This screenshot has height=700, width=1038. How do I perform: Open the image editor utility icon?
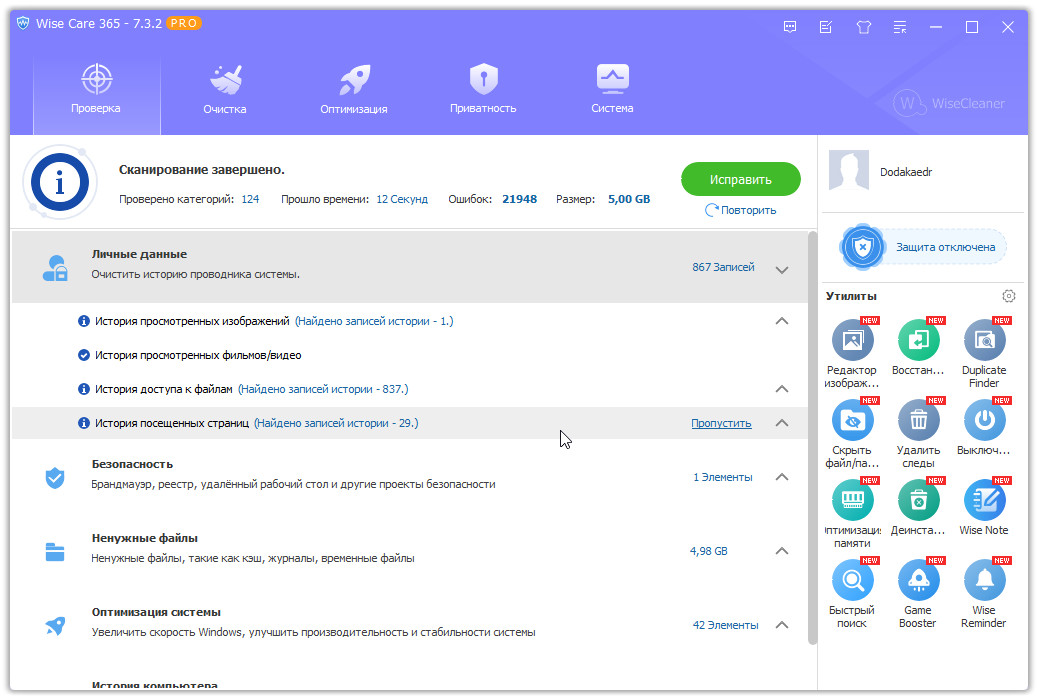(852, 342)
